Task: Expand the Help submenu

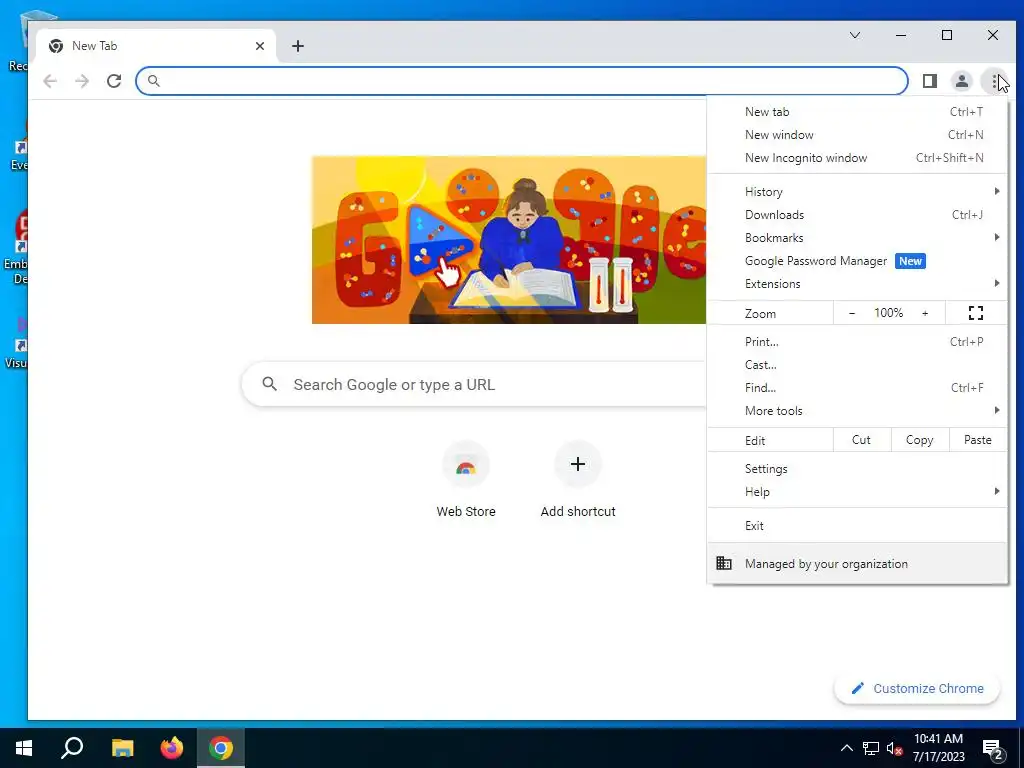Action: [858, 492]
